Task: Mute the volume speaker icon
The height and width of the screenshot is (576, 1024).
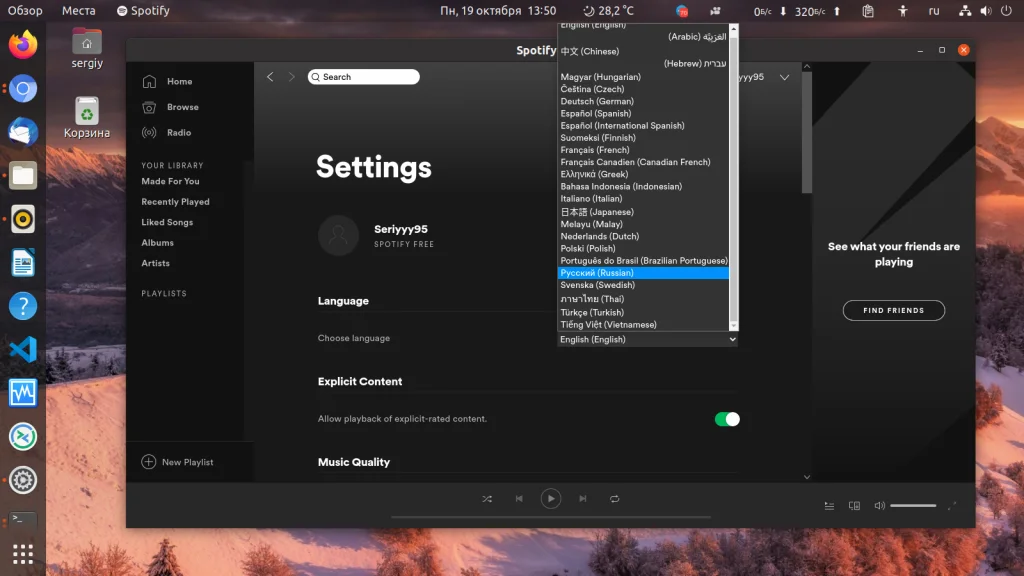Action: click(878, 506)
